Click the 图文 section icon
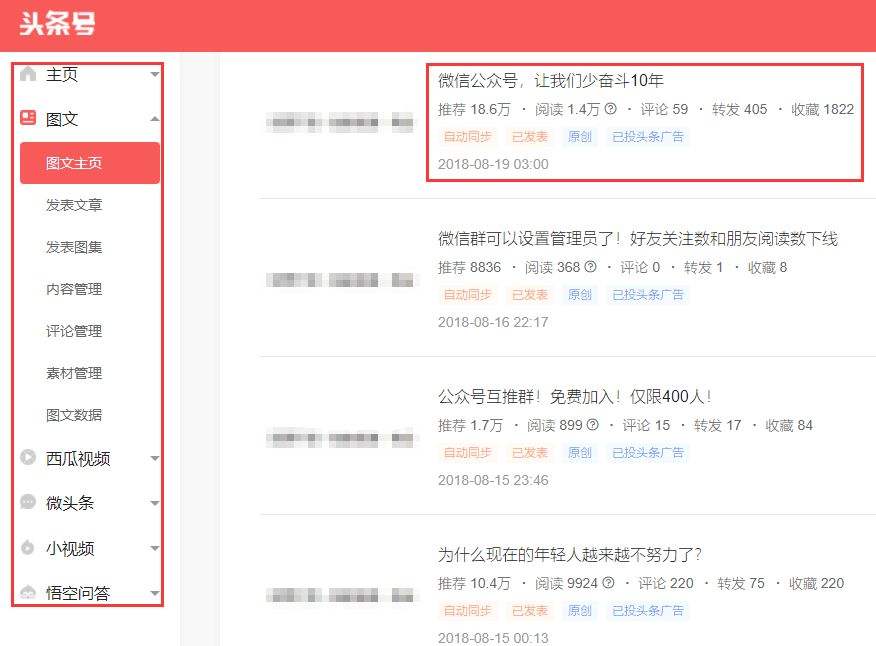This screenshot has height=646, width=876. point(27,117)
